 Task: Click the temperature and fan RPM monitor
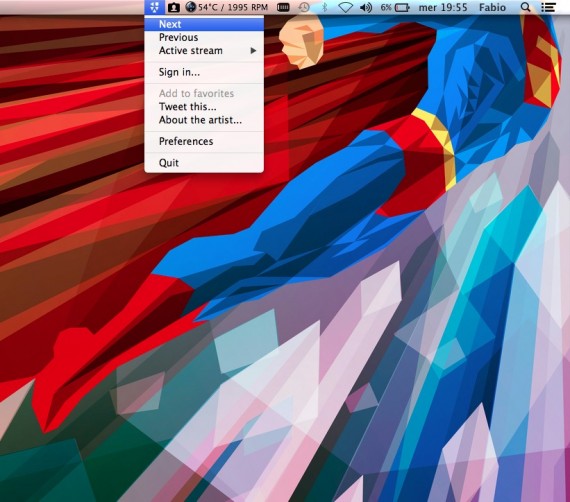point(226,7)
